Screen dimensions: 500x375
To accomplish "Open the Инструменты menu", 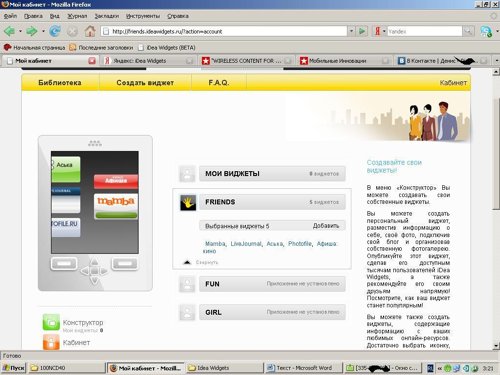I will point(143,16).
